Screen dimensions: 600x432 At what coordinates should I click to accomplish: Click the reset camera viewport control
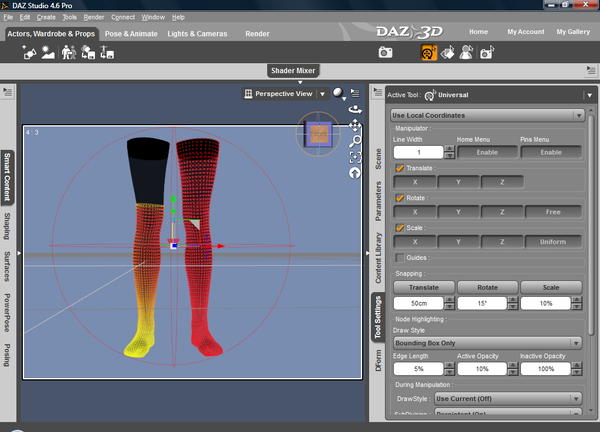[x=355, y=173]
